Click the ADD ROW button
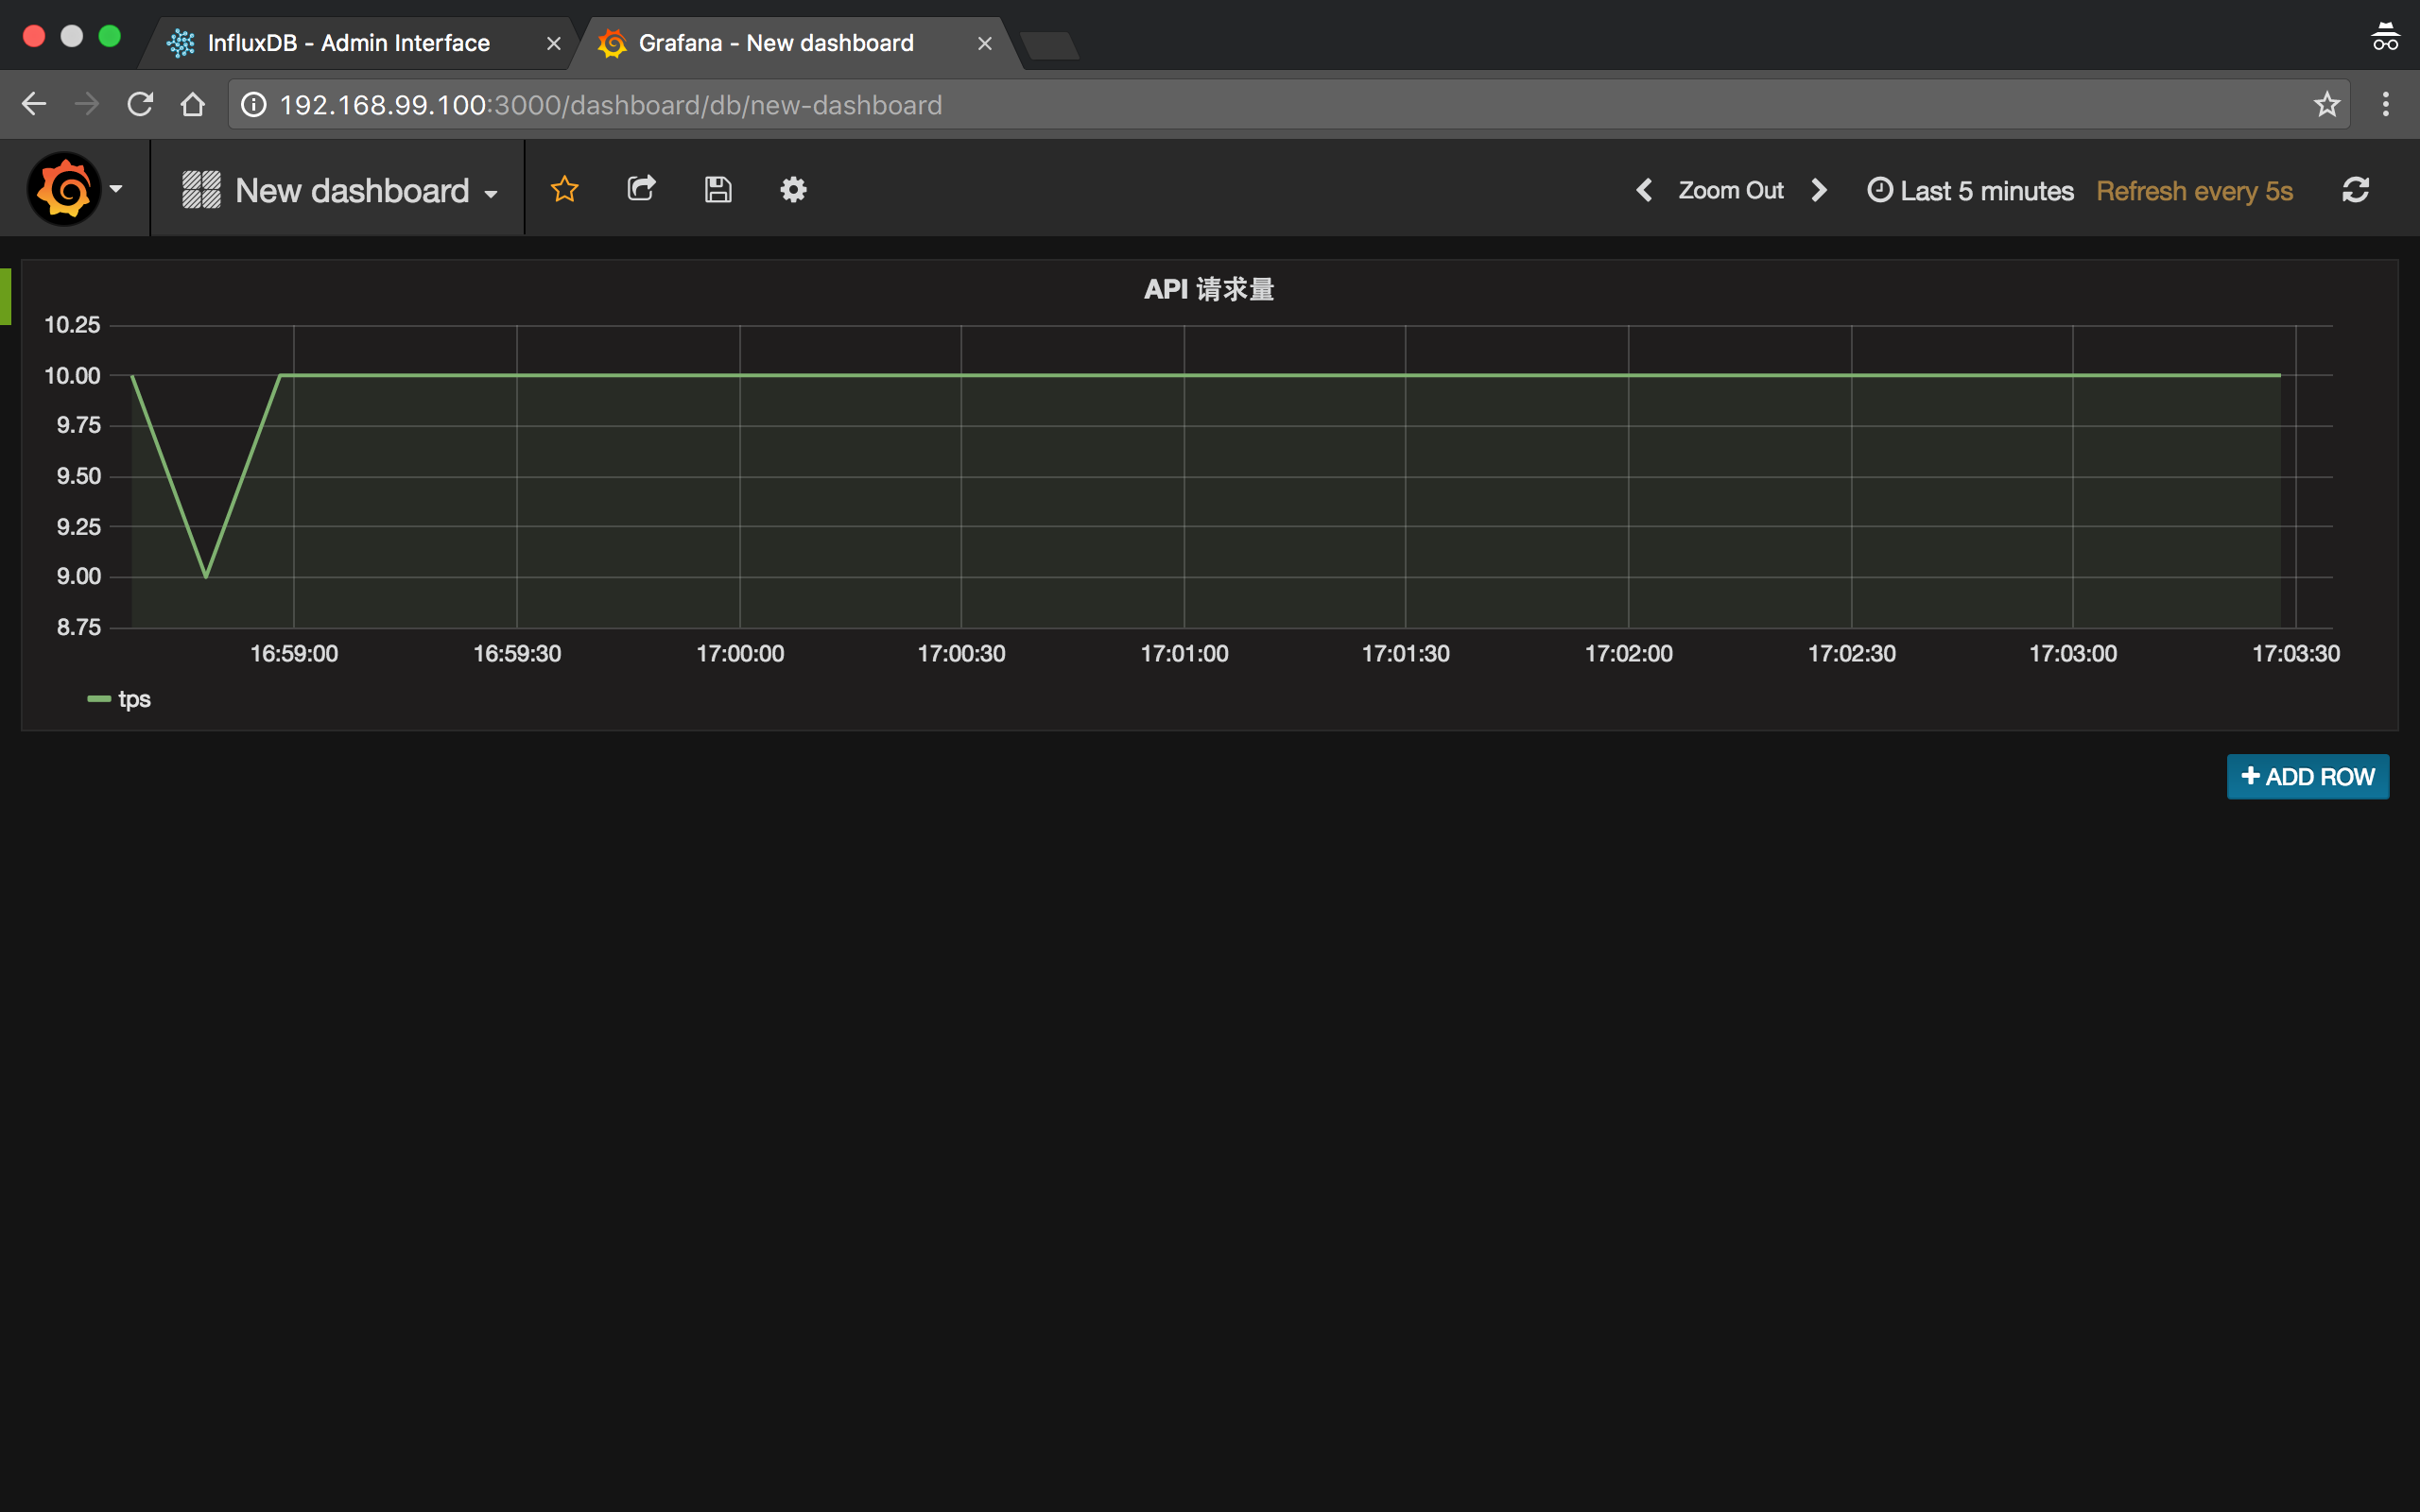Screen dimensions: 2420x1512 click(2307, 777)
